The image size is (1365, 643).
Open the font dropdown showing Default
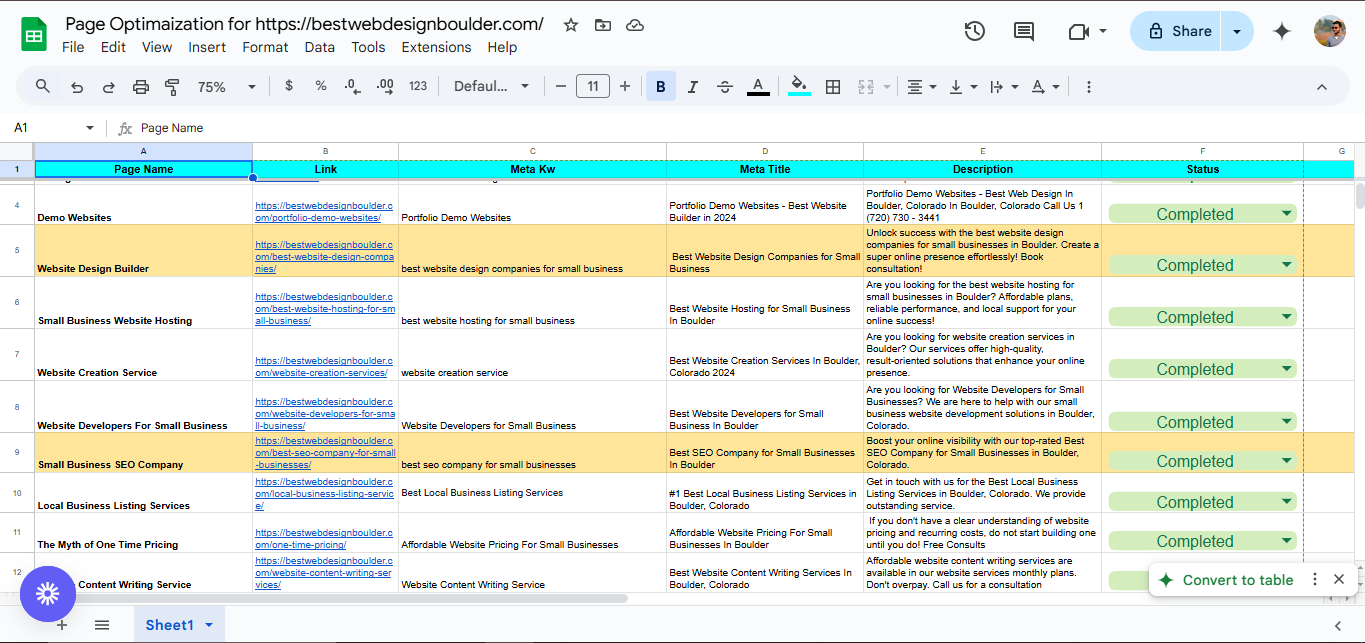pos(492,86)
